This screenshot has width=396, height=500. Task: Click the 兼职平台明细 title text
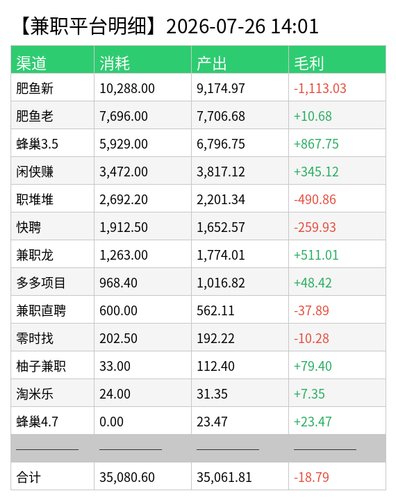[x=88, y=26]
